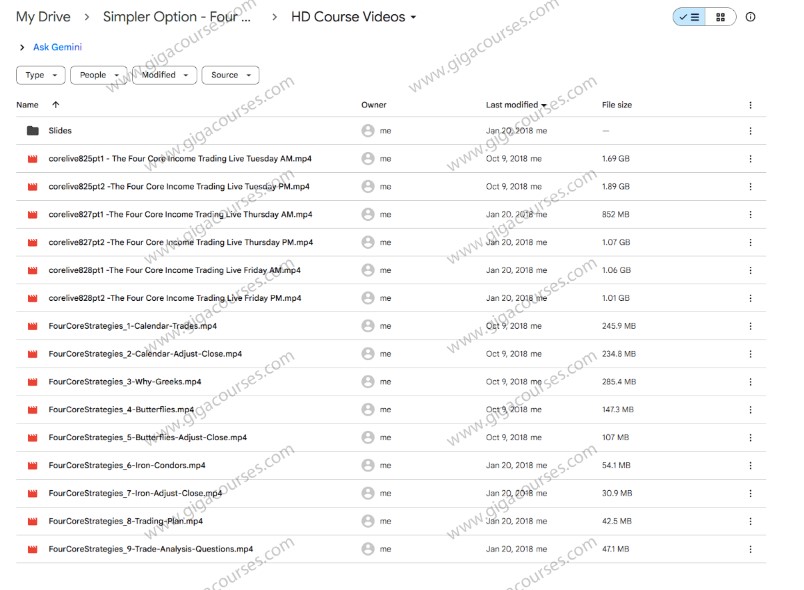804x590 pixels.
Task: Toggle the Last modified sort direction
Action: (545, 104)
